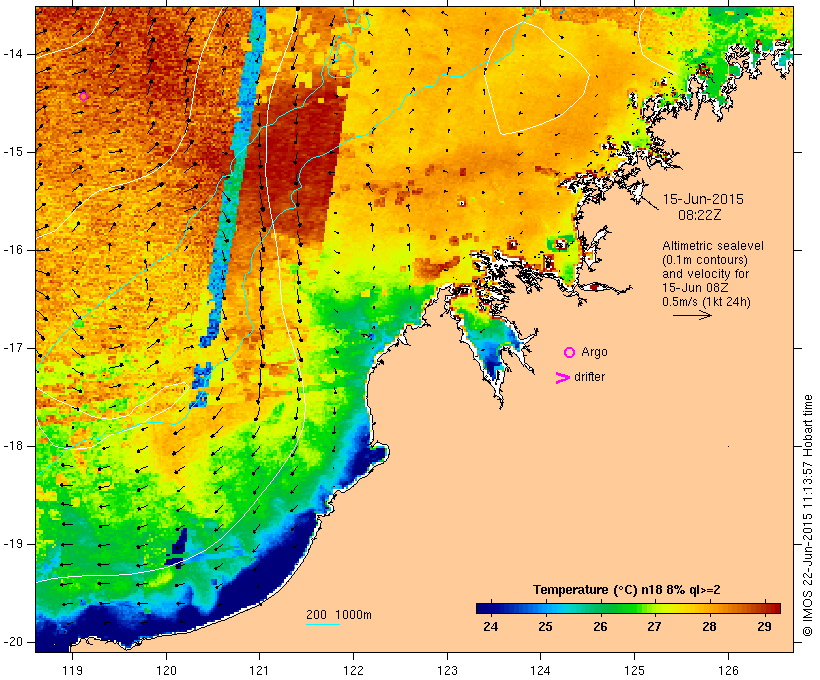Viewport: 820px width, 680px height.
Task: Click the colorbar value '27'
Action: tap(655, 627)
